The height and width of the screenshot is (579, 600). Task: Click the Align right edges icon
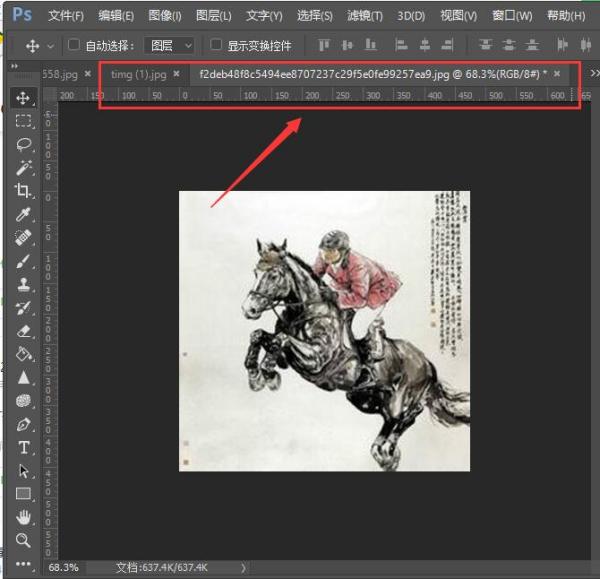click(x=447, y=45)
